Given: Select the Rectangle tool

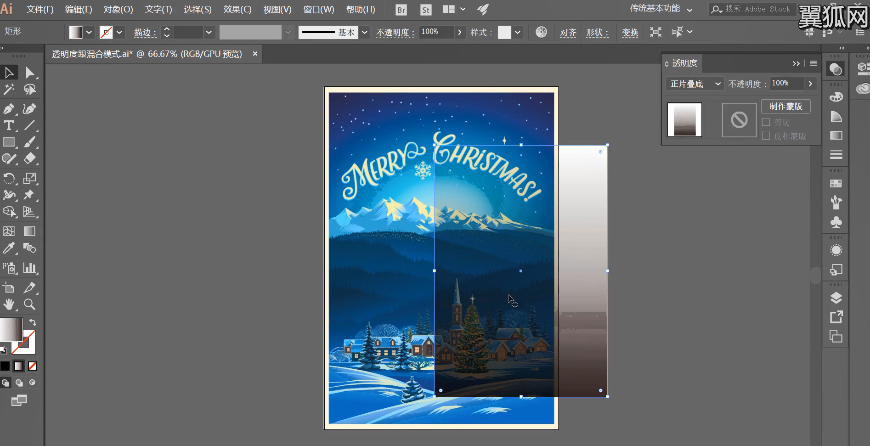Looking at the screenshot, I should click(x=9, y=142).
